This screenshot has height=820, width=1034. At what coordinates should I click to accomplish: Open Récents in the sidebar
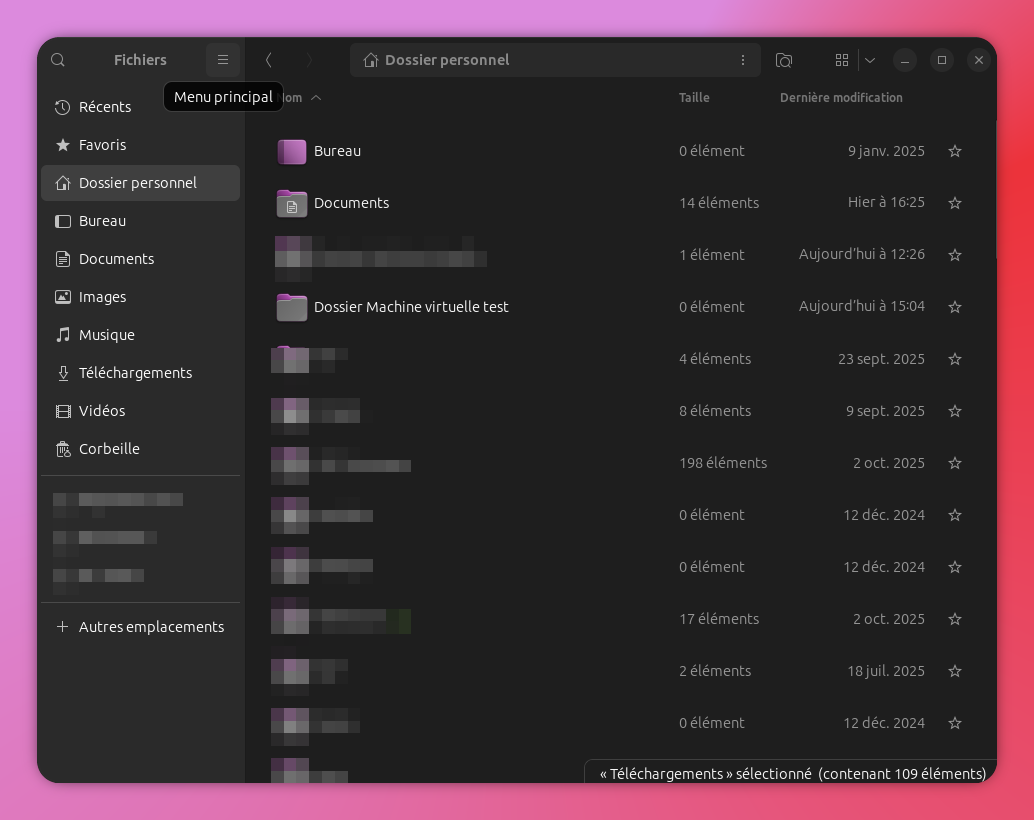click(x=105, y=107)
